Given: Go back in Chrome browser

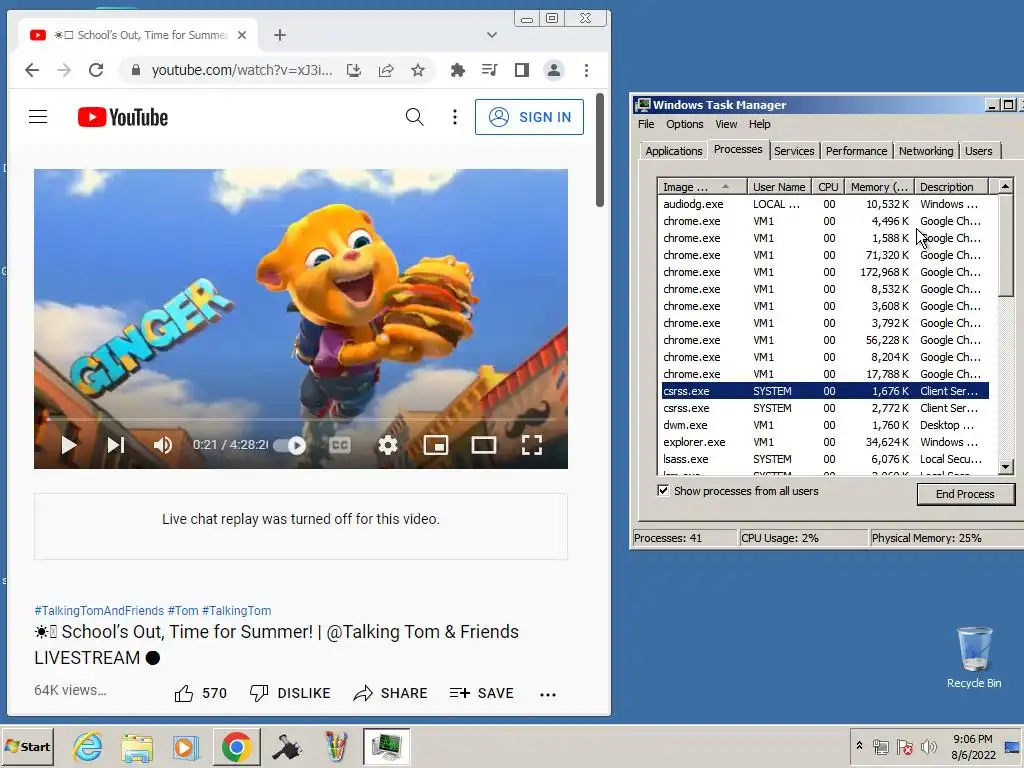Looking at the screenshot, I should [x=32, y=70].
